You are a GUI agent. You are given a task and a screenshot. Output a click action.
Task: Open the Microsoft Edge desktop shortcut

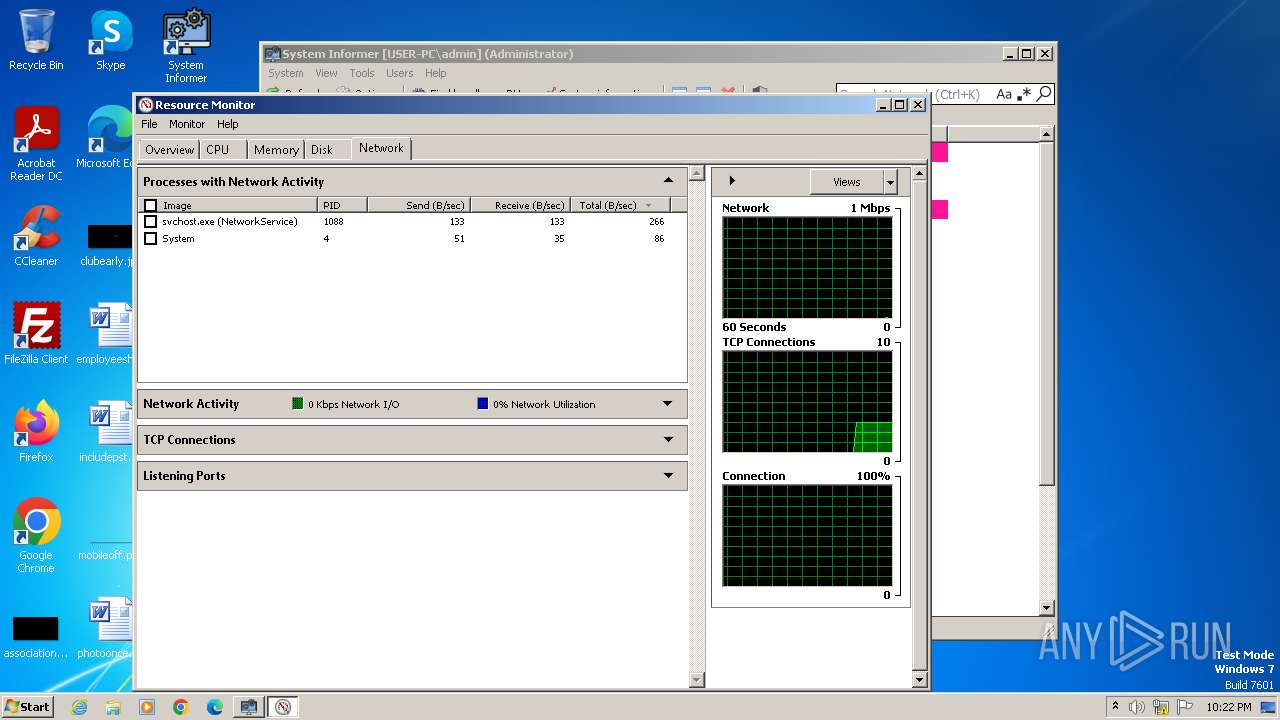(x=108, y=138)
